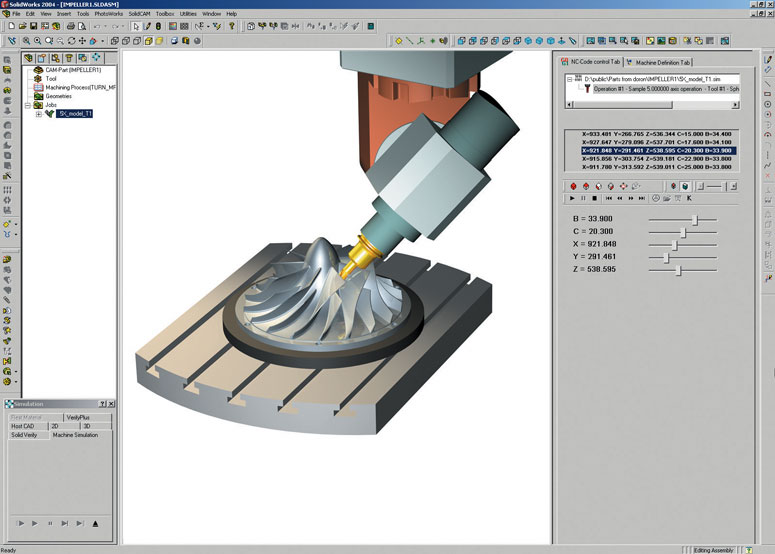Image resolution: width=775 pixels, height=554 pixels.
Task: Click the Coordinate System icon
Action: coord(421,41)
